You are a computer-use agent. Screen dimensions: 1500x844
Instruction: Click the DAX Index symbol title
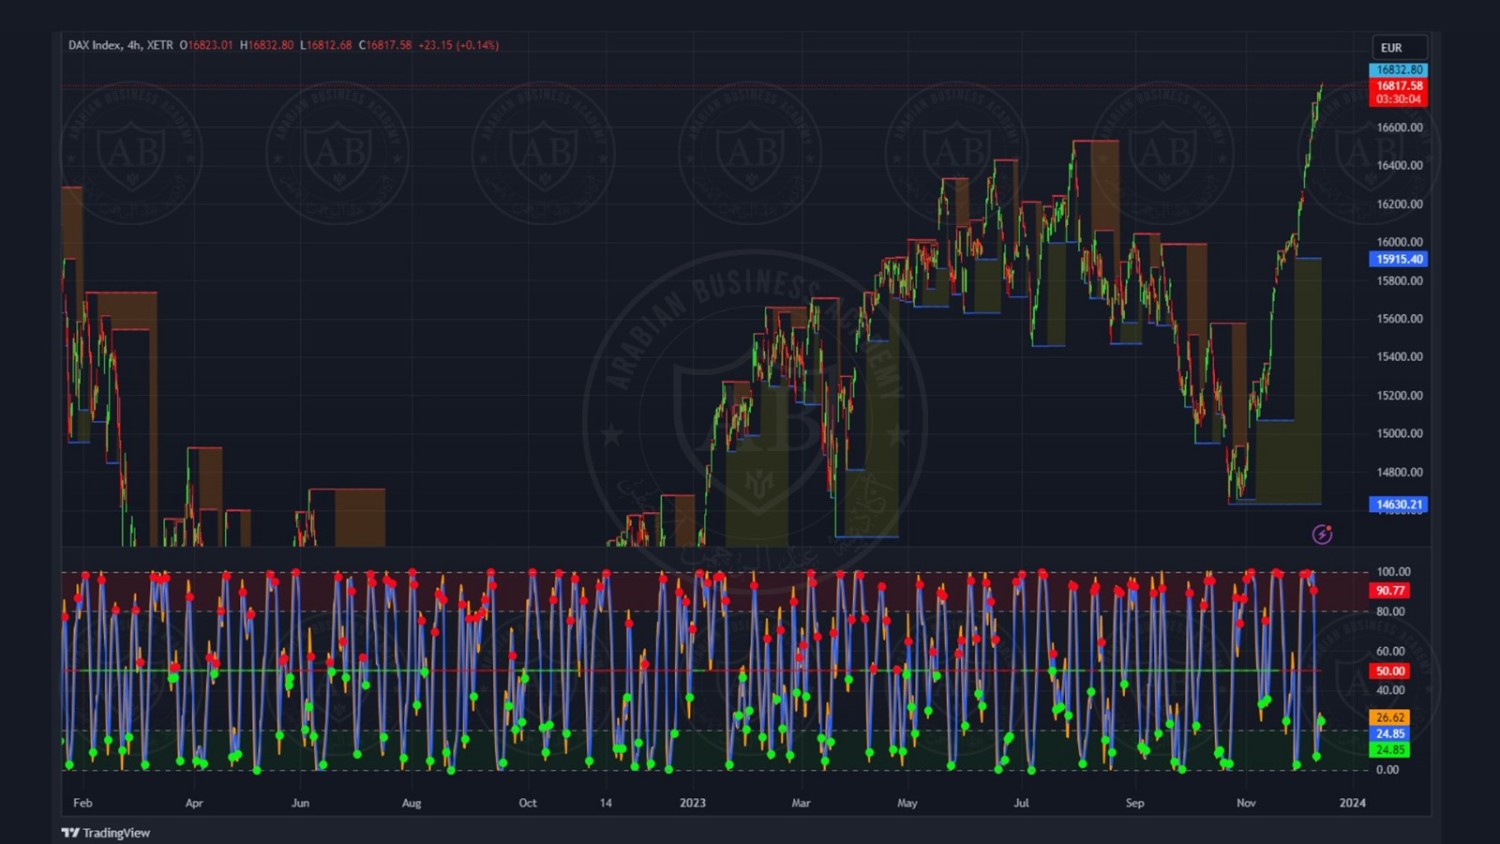tap(95, 45)
